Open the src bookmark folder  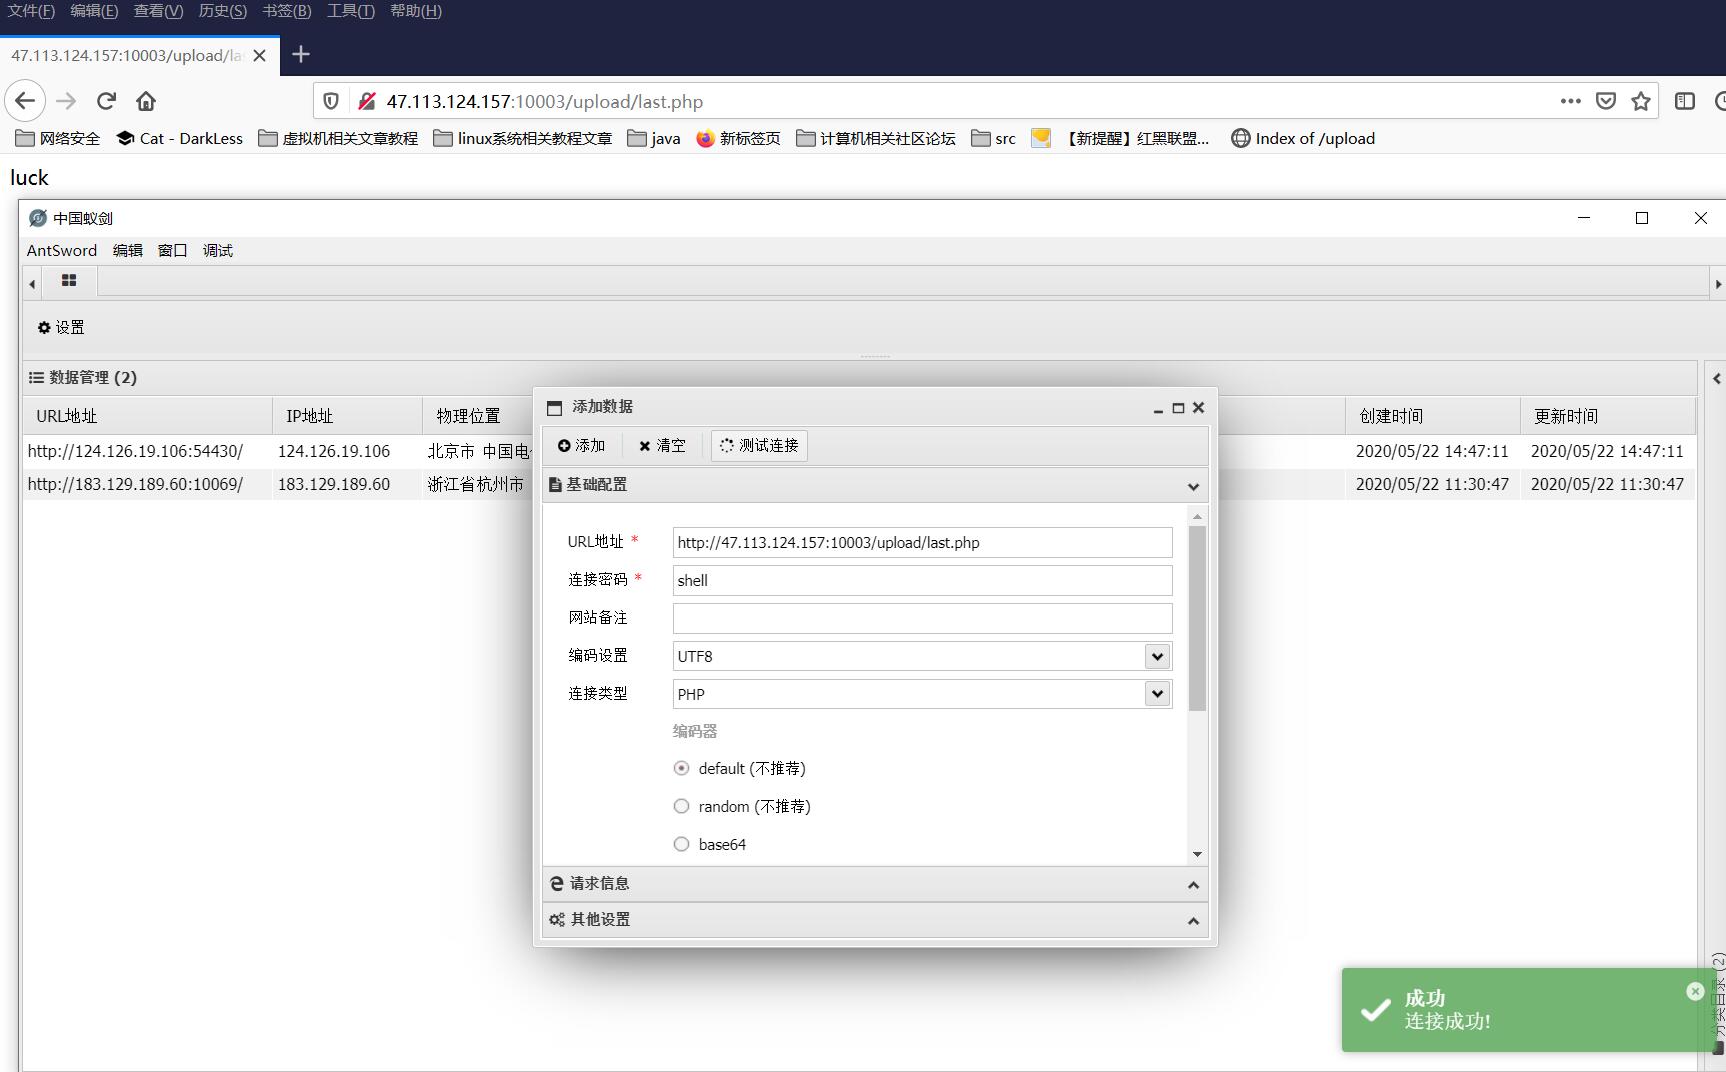993,138
